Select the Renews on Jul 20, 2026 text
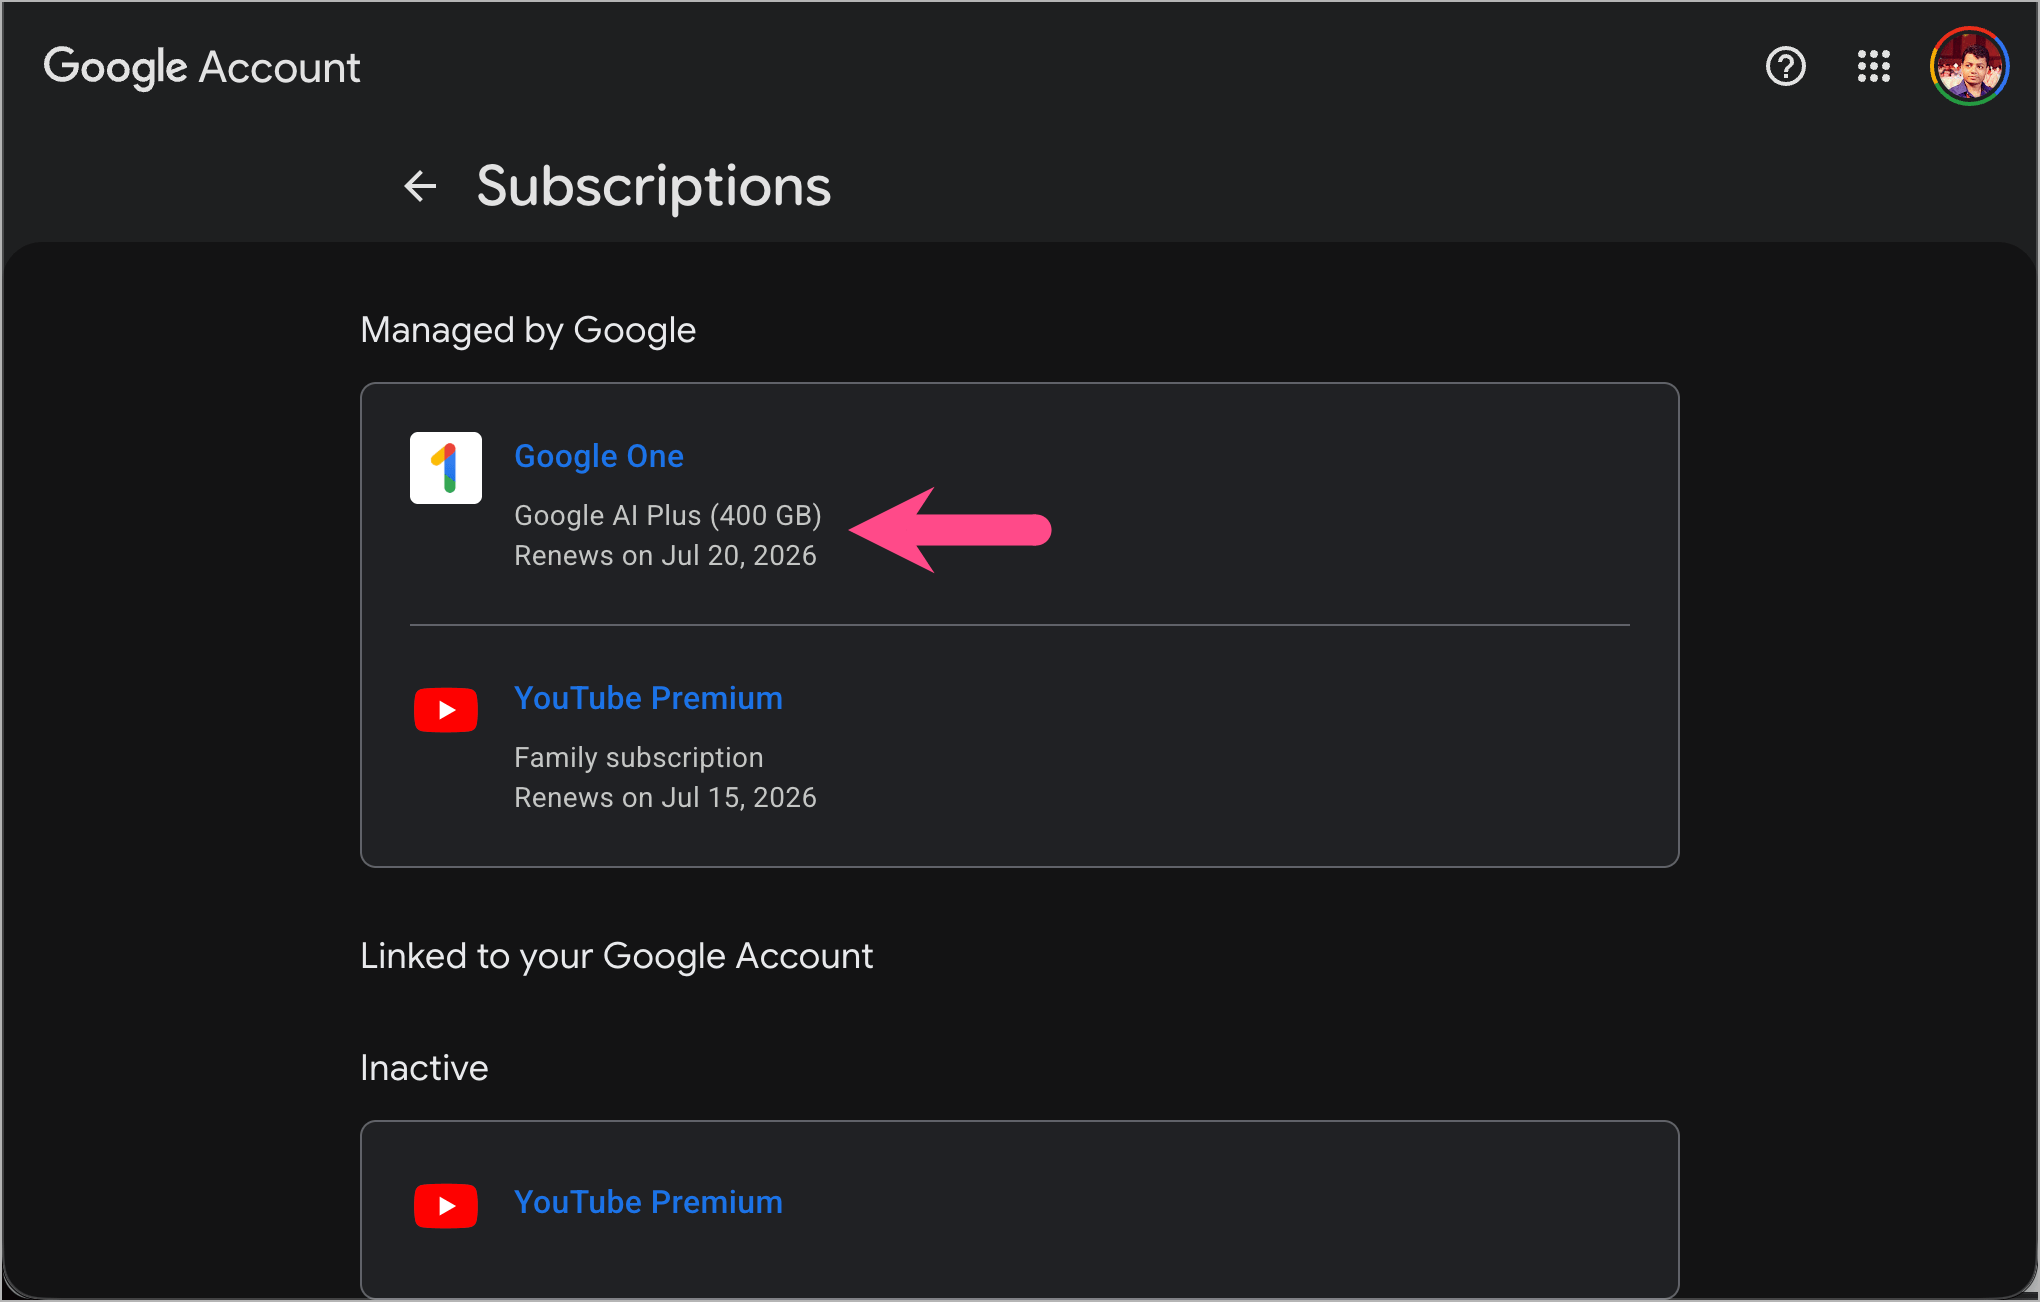The image size is (2040, 1302). 665,556
